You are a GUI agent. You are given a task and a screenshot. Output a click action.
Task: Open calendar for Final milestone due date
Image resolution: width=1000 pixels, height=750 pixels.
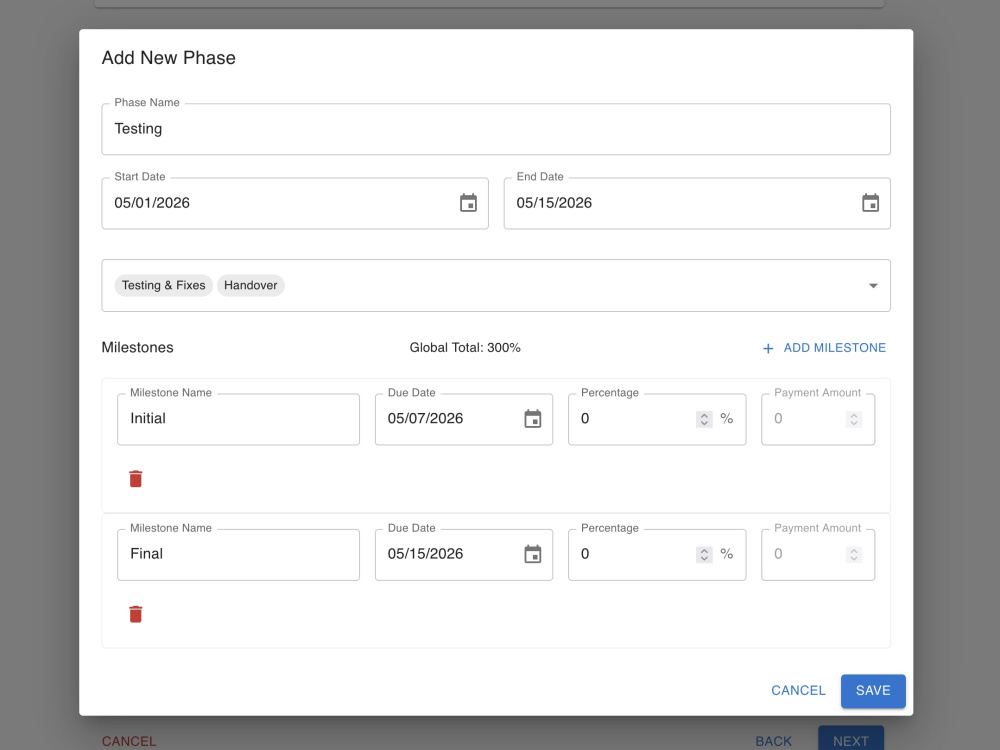533,554
